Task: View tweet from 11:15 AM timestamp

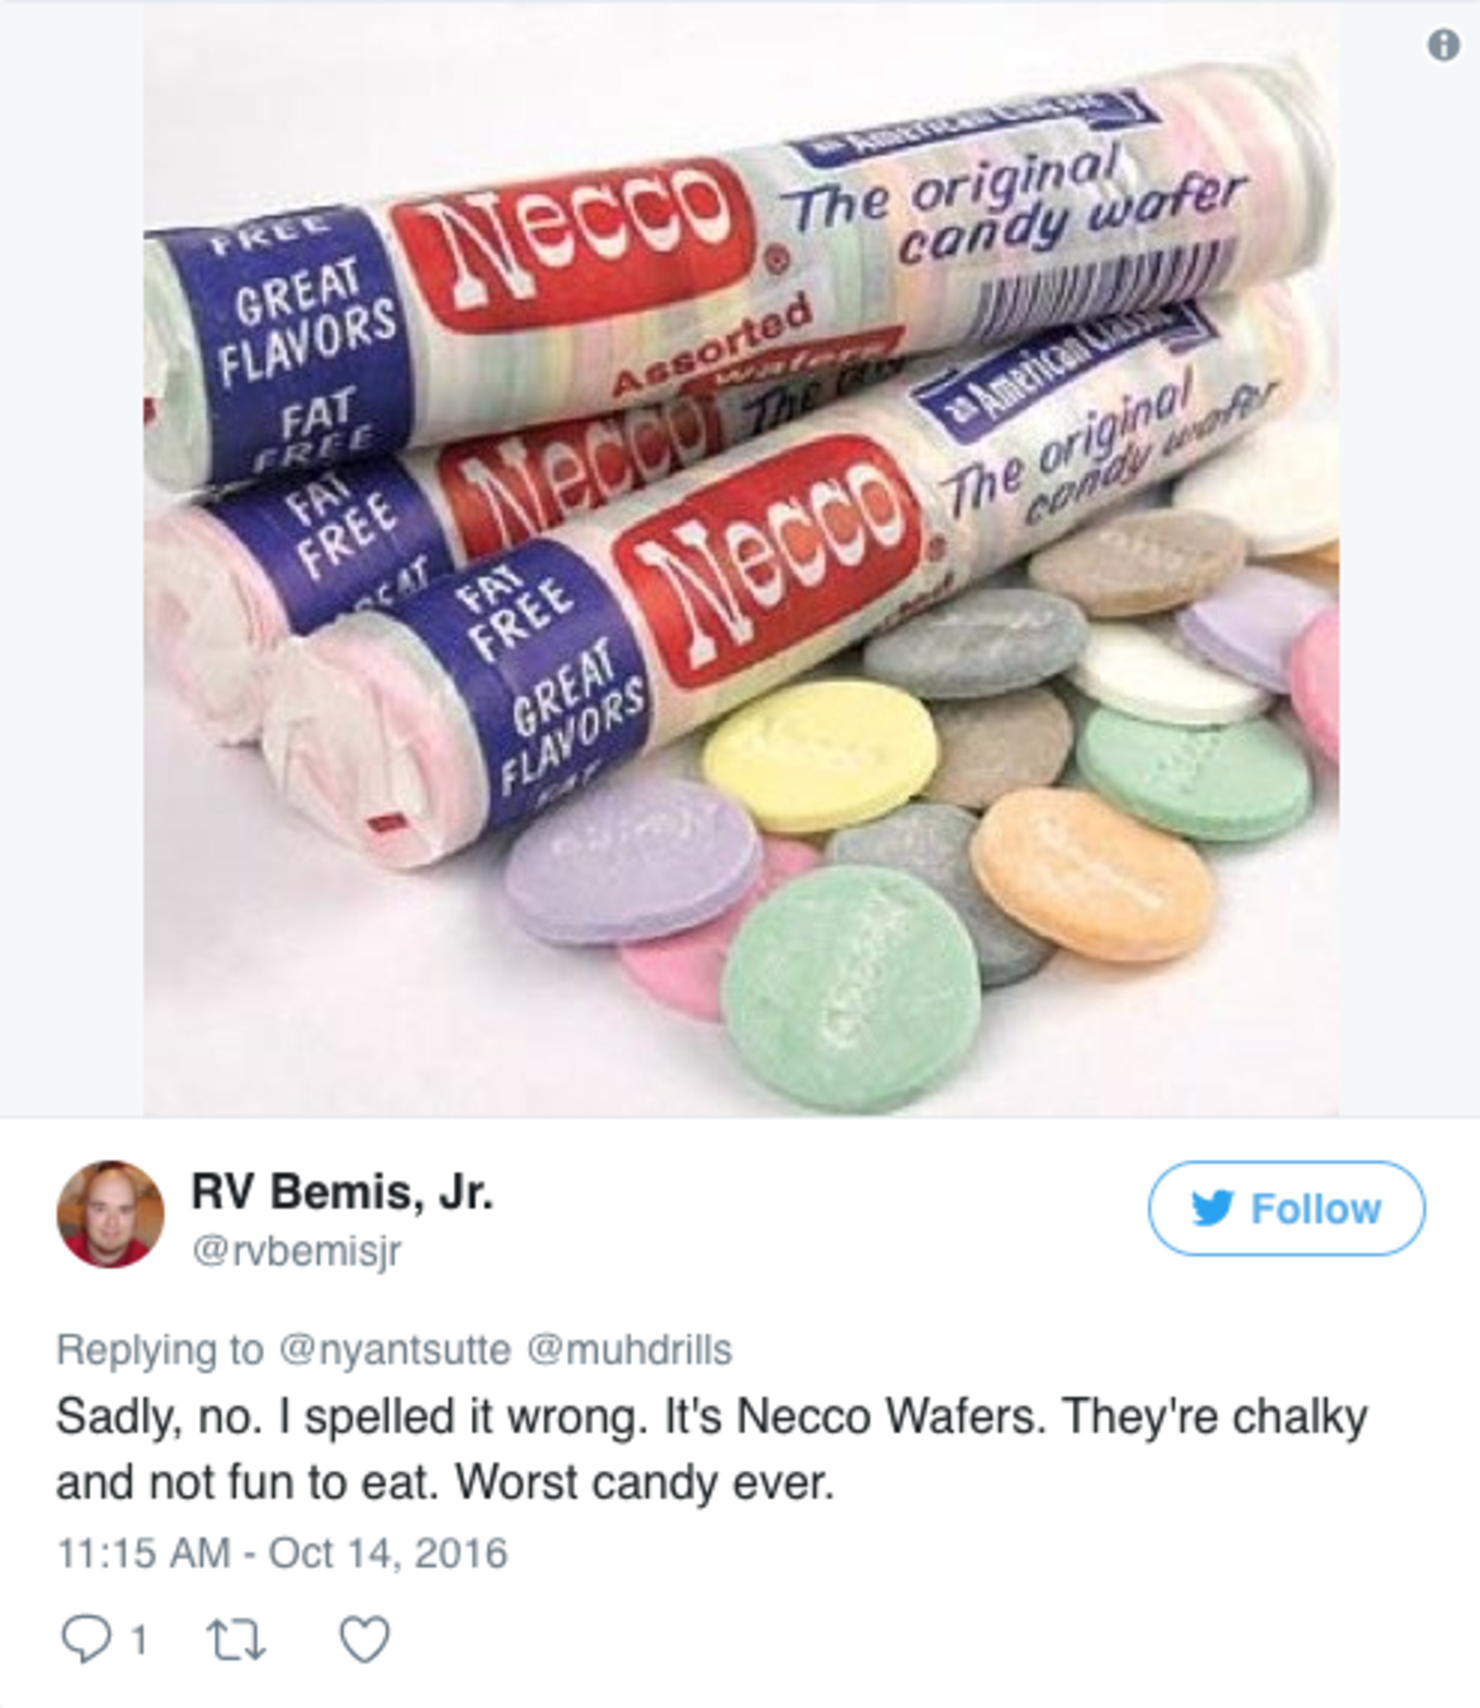Action: coord(282,1553)
